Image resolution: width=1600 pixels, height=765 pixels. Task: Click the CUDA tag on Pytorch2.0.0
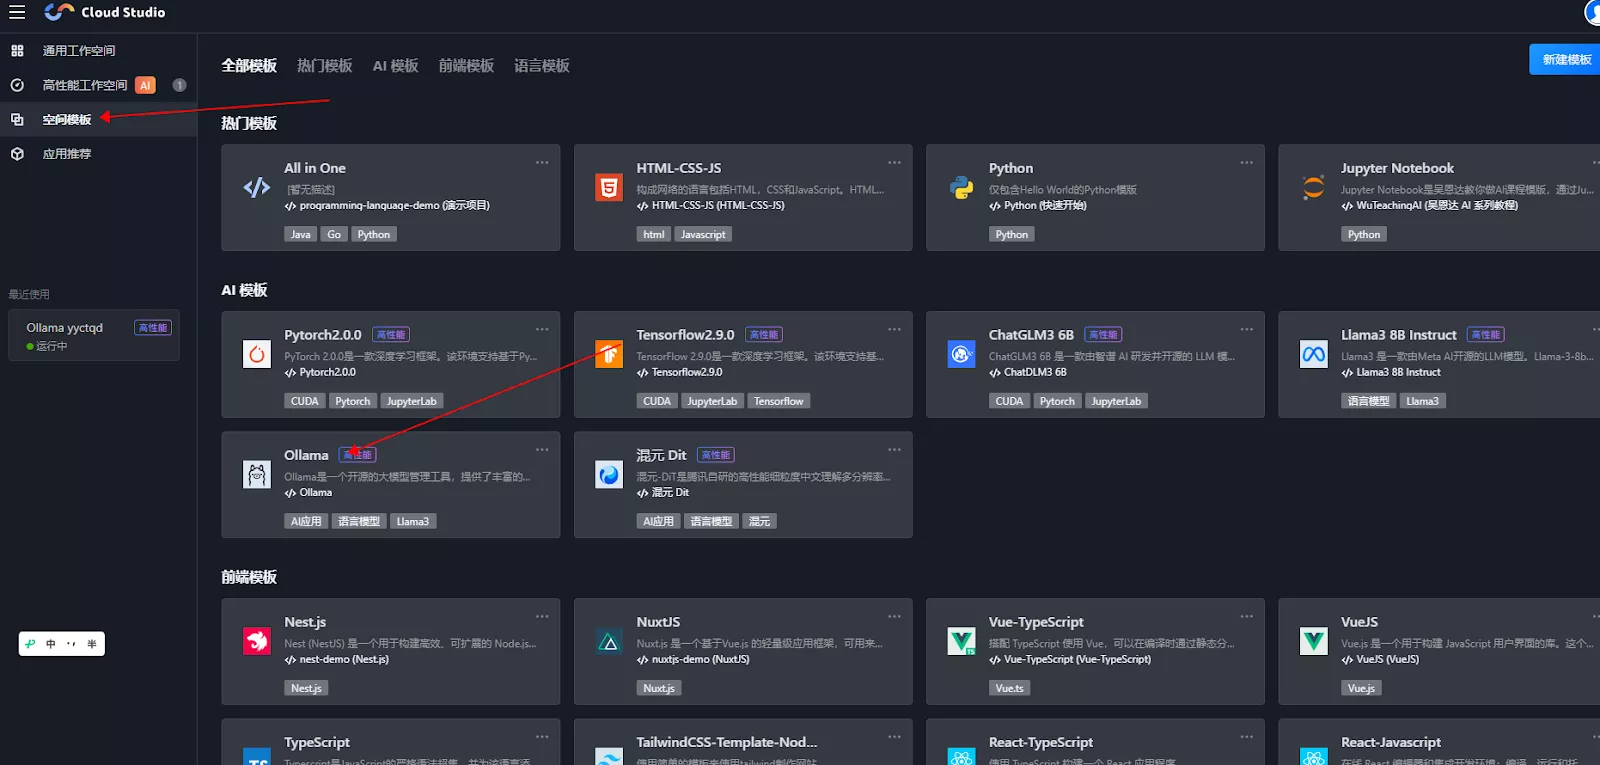point(304,401)
